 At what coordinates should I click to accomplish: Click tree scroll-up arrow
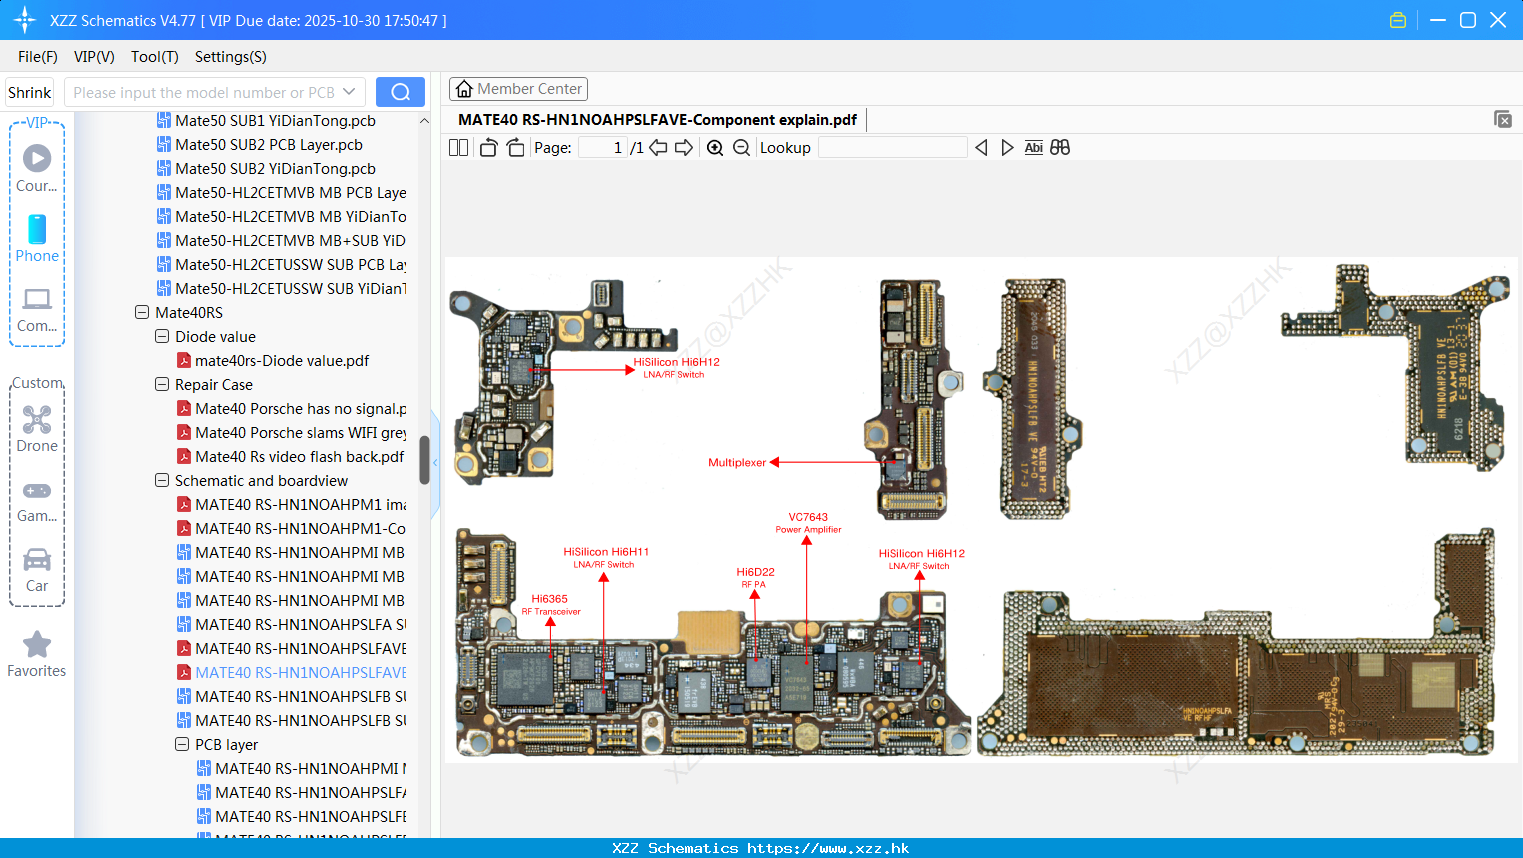pos(424,121)
